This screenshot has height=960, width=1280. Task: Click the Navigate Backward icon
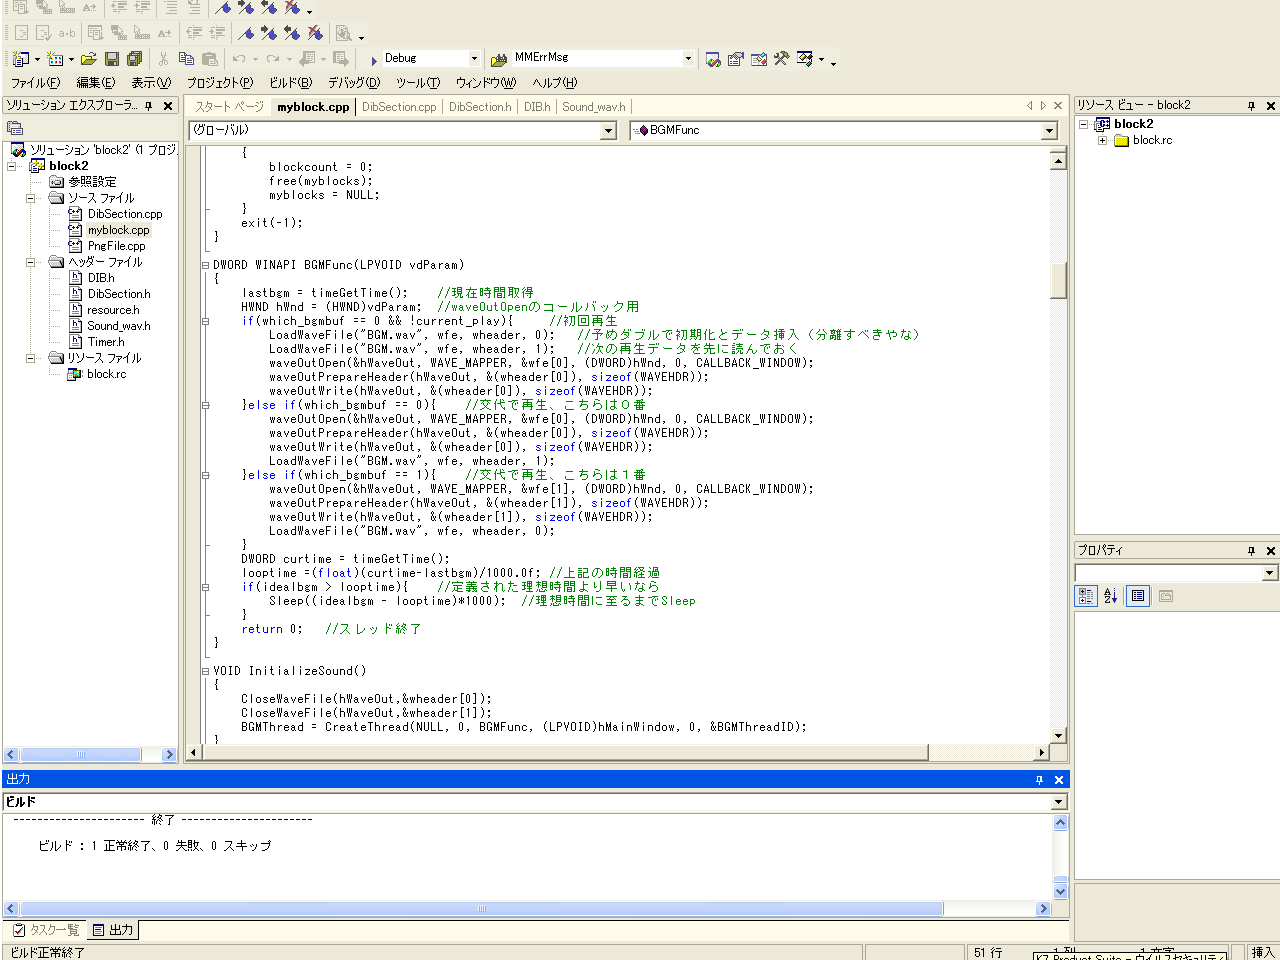coord(308,59)
